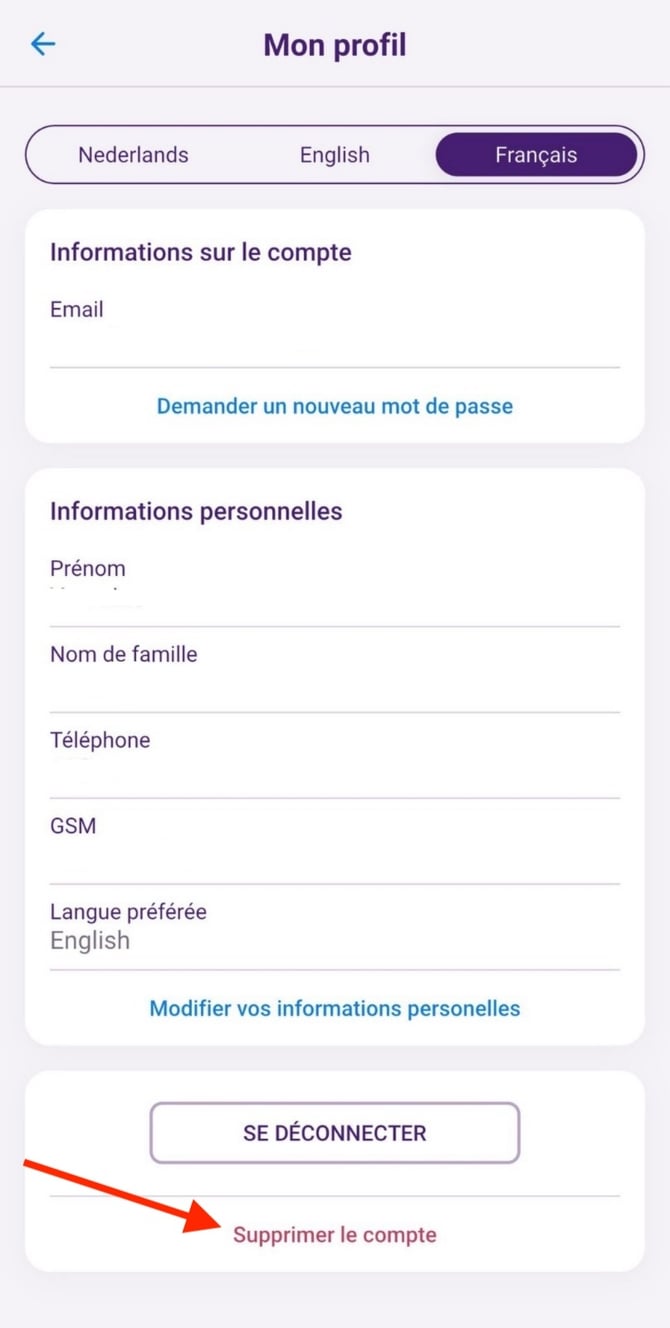This screenshot has width=670, height=1328.
Task: Tap the Informations personnelles card header
Action: 198,511
